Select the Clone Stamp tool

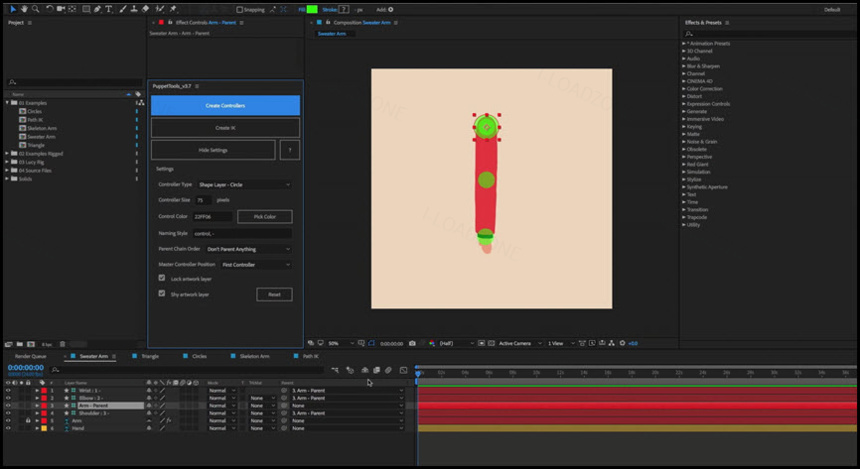tap(134, 9)
